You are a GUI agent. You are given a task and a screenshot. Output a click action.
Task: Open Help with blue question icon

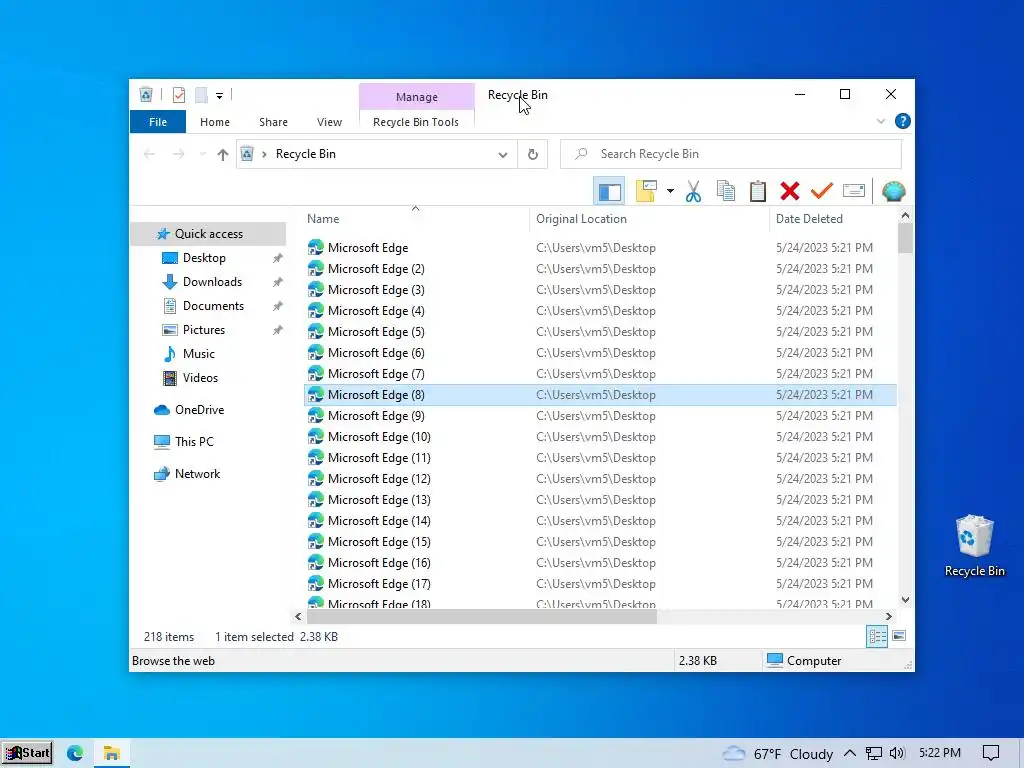pyautogui.click(x=903, y=121)
